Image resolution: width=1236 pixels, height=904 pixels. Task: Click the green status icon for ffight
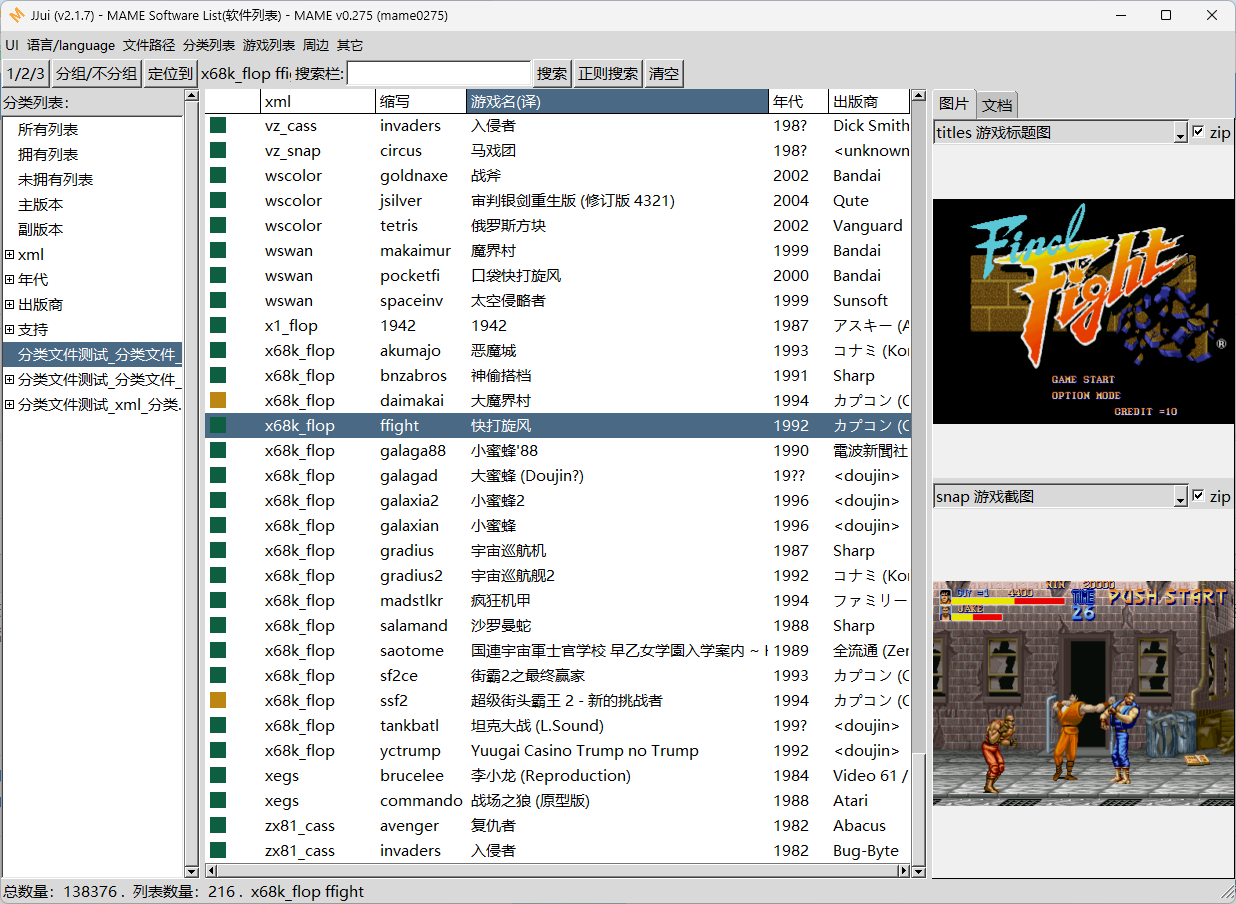point(217,425)
